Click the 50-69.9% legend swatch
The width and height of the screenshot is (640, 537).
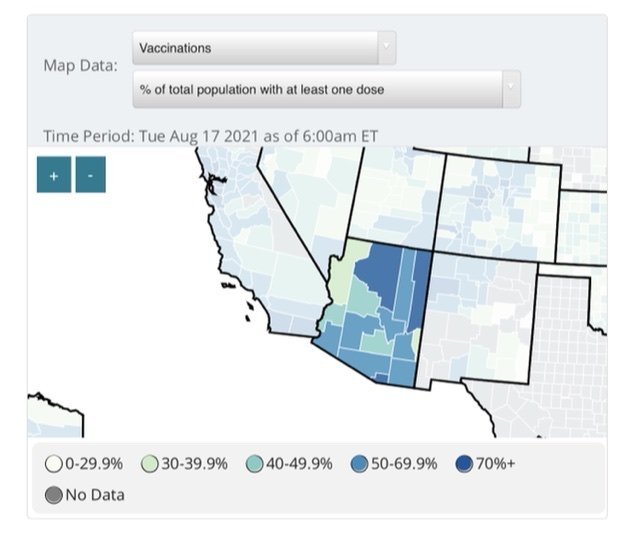click(359, 464)
